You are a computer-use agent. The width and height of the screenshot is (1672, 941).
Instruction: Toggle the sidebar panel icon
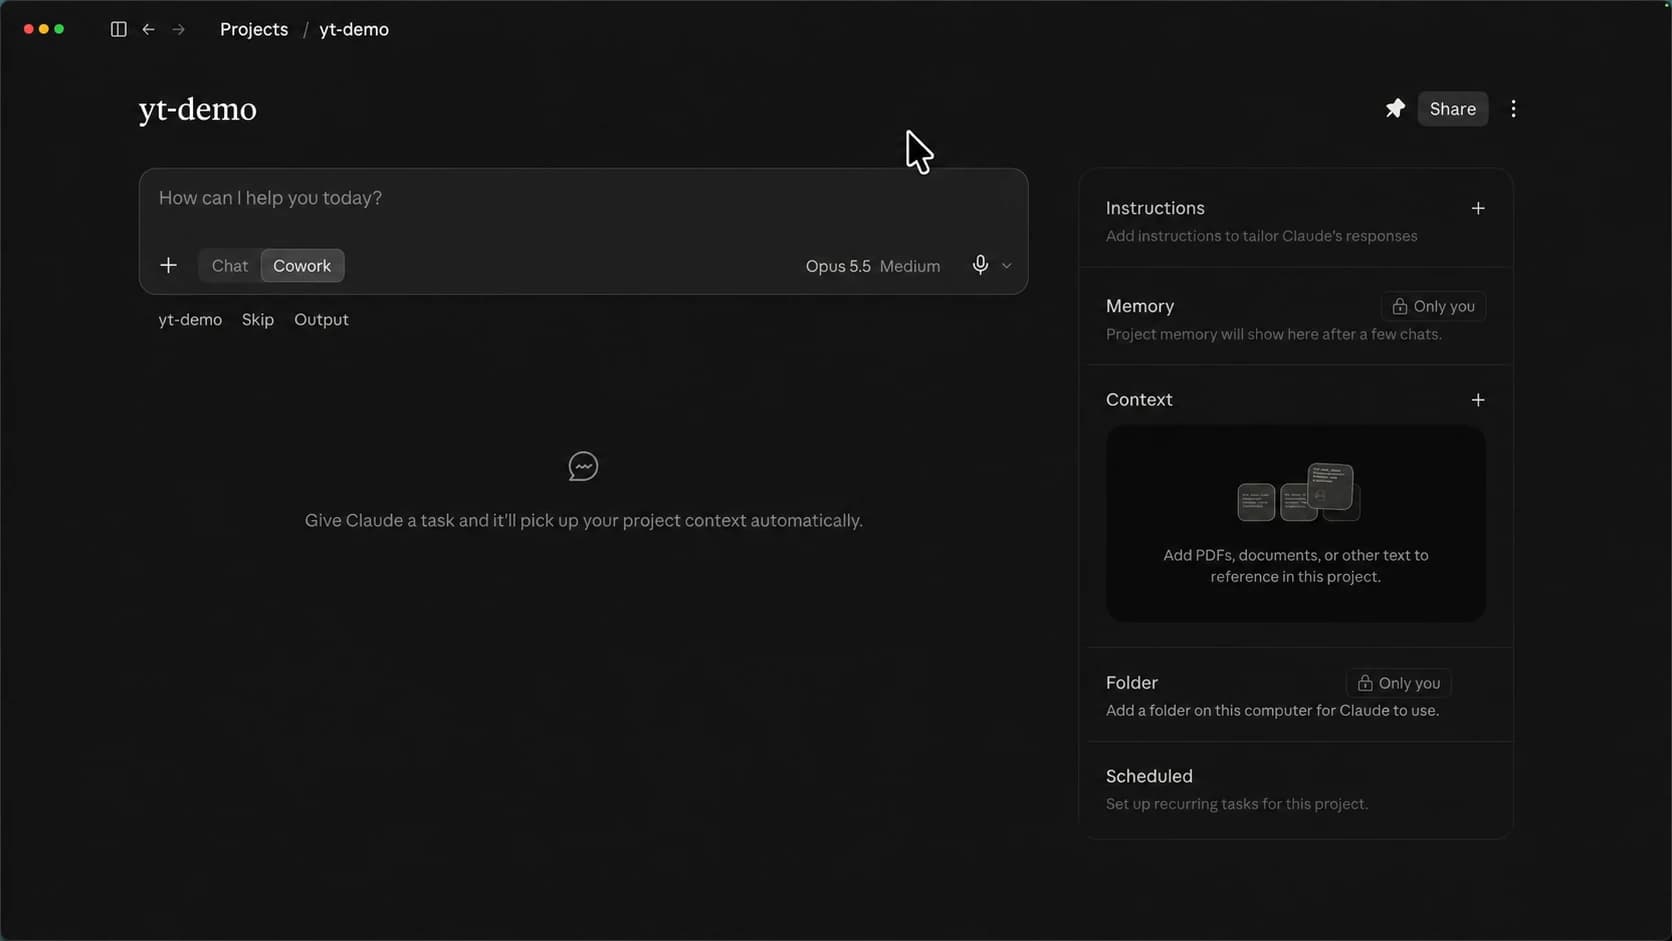click(118, 29)
